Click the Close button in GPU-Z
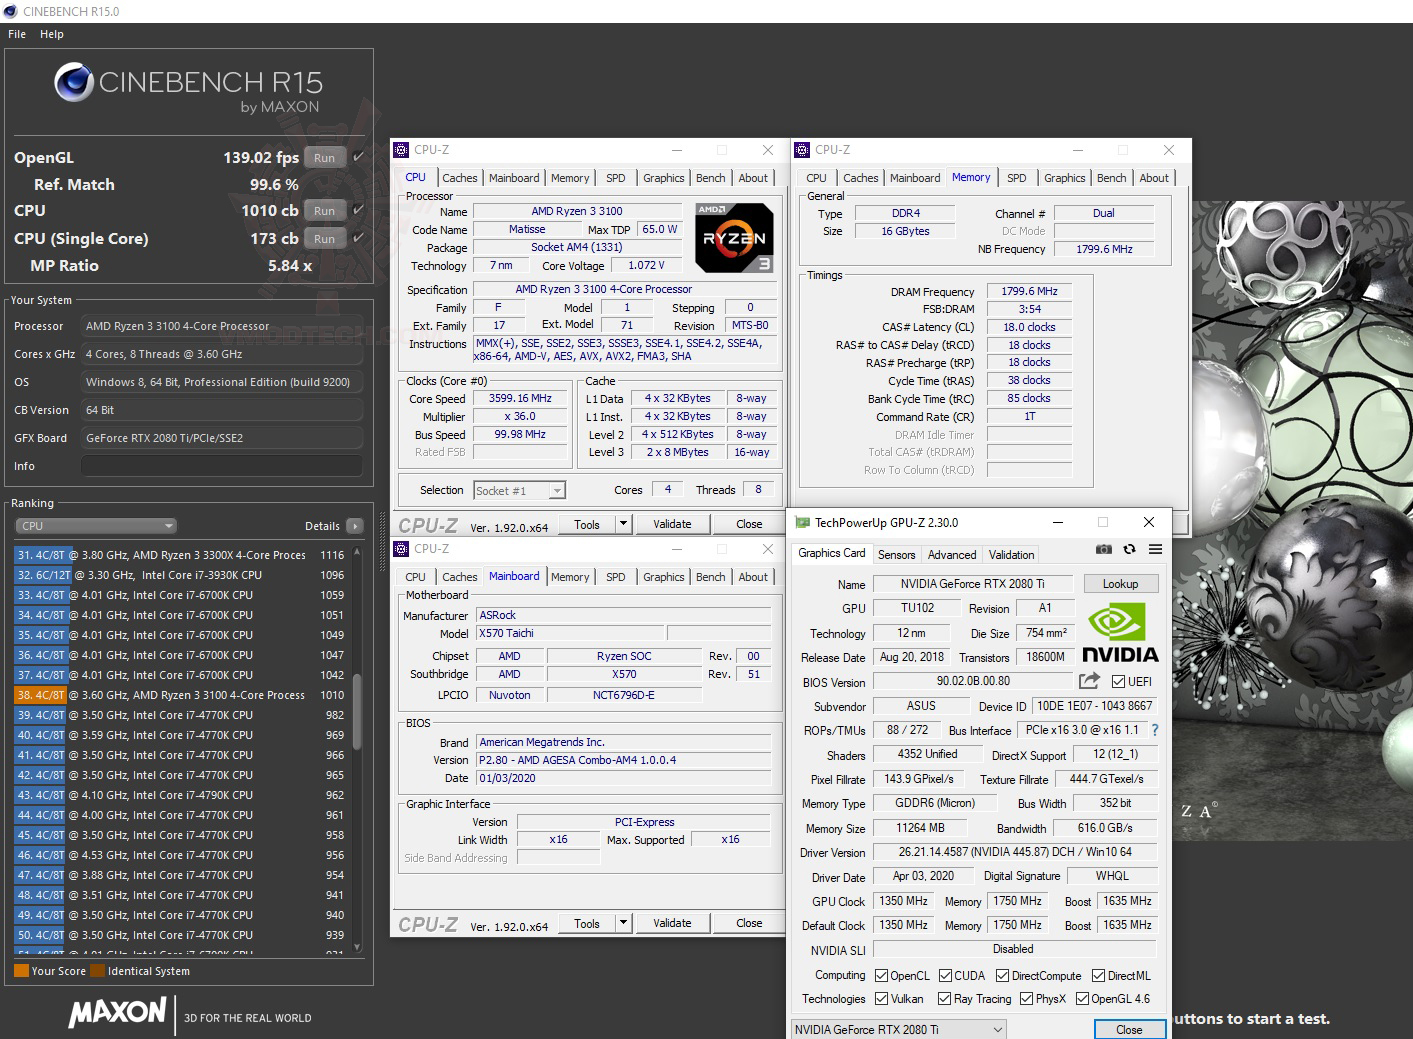 pyautogui.click(x=1129, y=1029)
